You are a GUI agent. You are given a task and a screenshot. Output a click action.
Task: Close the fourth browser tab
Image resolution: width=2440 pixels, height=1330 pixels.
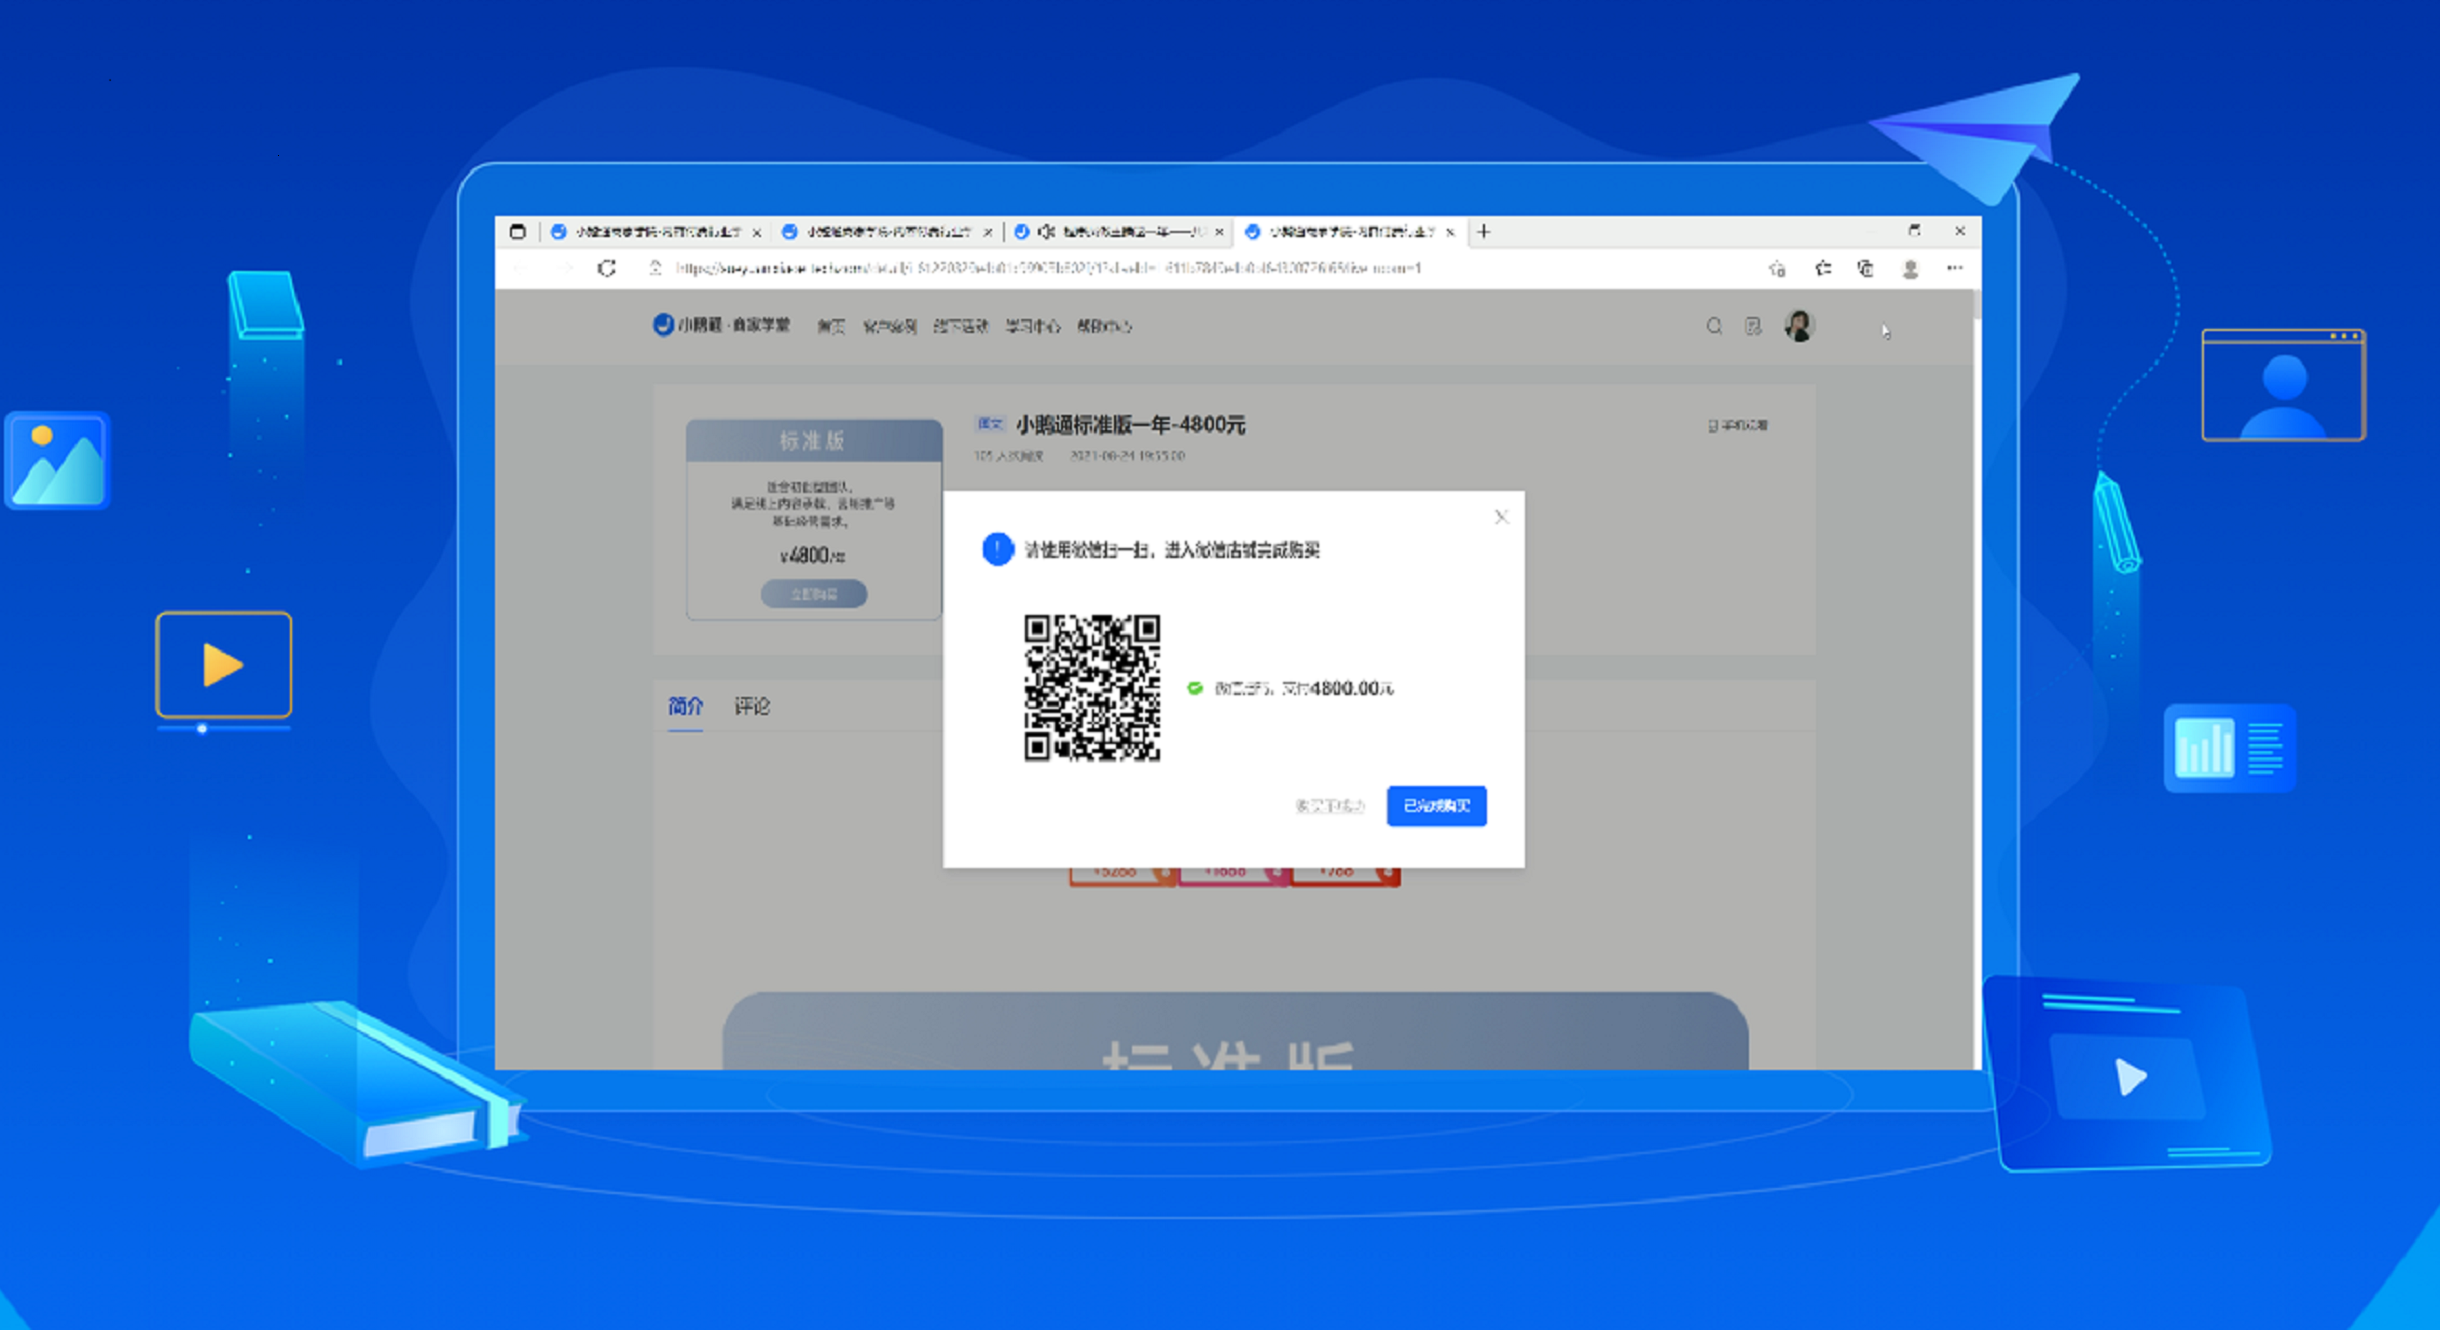[1450, 232]
